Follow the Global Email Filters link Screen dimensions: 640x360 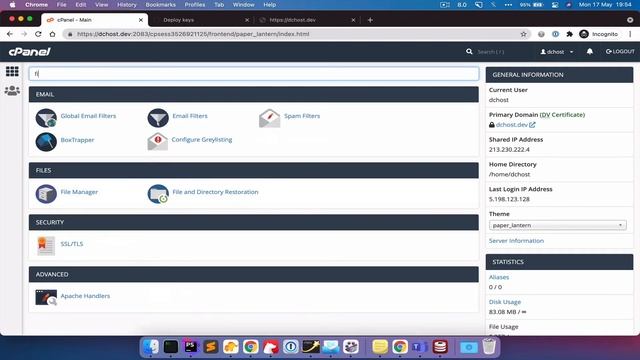pos(88,116)
